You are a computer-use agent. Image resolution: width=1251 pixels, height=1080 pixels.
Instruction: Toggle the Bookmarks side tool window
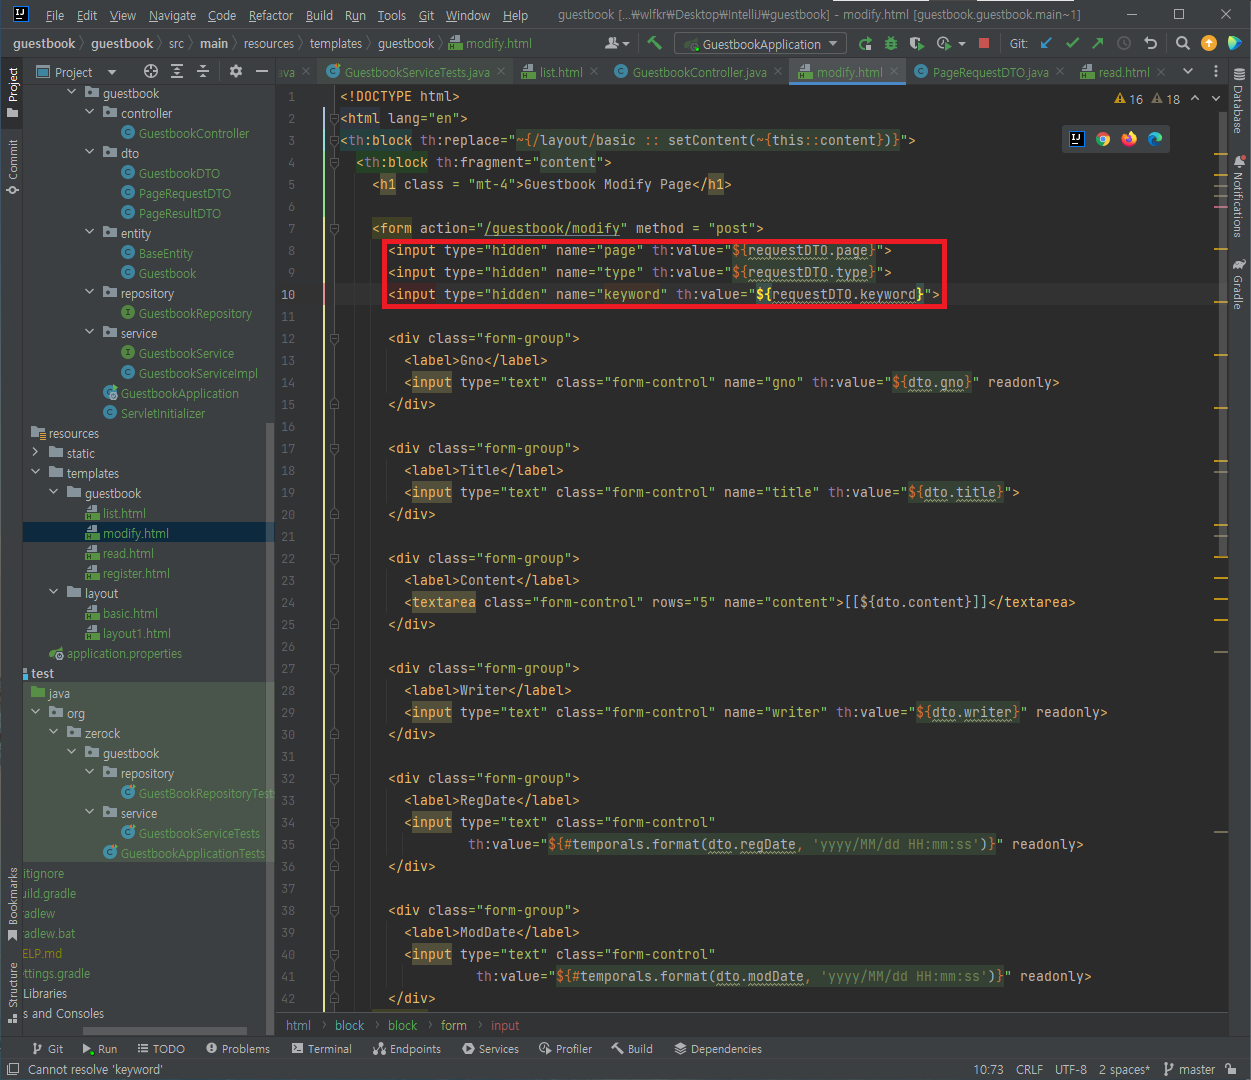tap(12, 904)
